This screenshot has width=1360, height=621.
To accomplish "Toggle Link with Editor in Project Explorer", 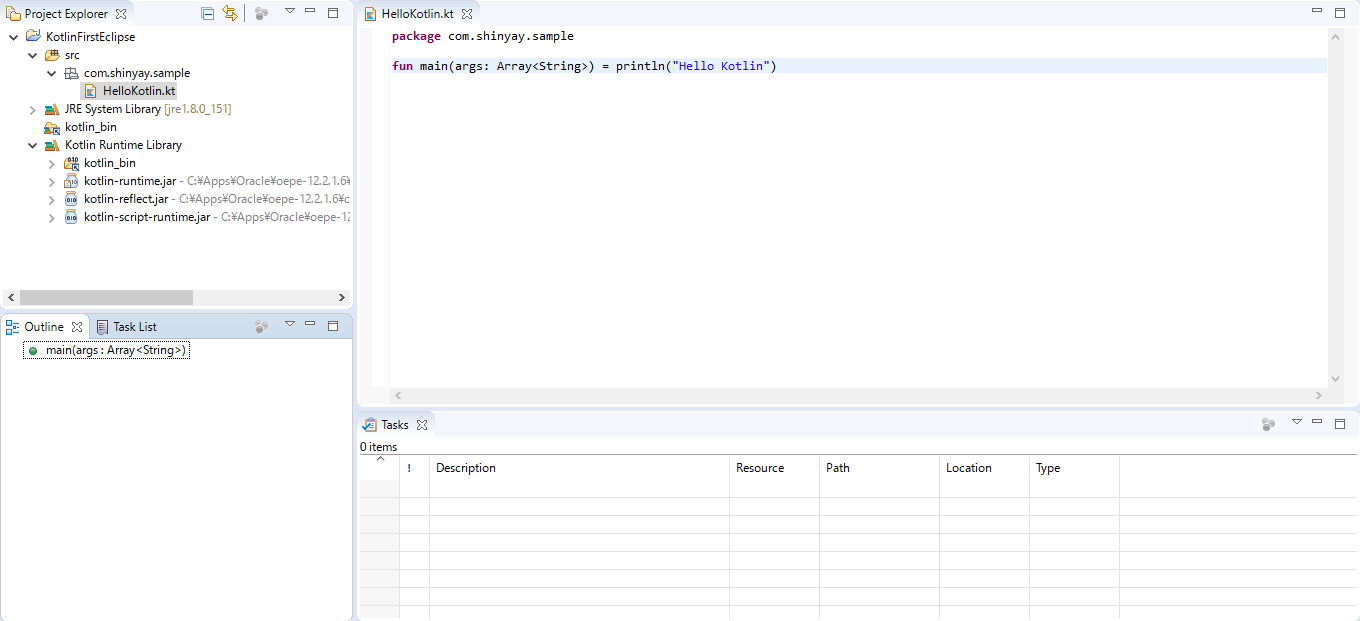I will [x=229, y=13].
